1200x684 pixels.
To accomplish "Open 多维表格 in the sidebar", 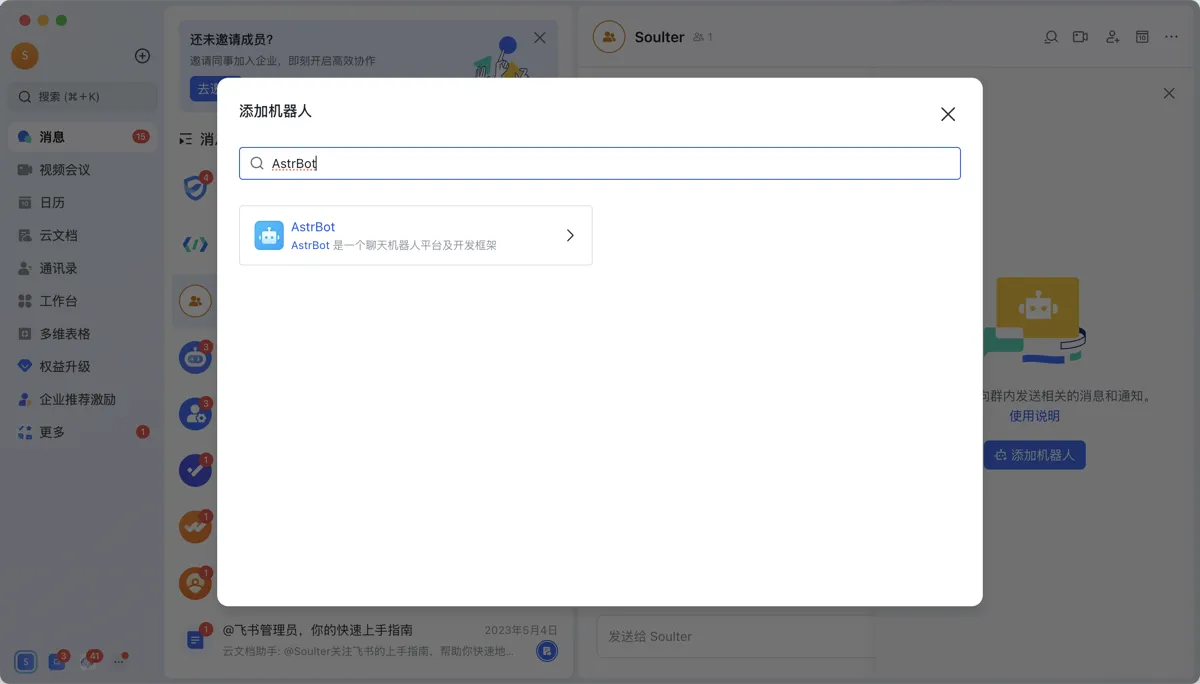I will tap(82, 334).
